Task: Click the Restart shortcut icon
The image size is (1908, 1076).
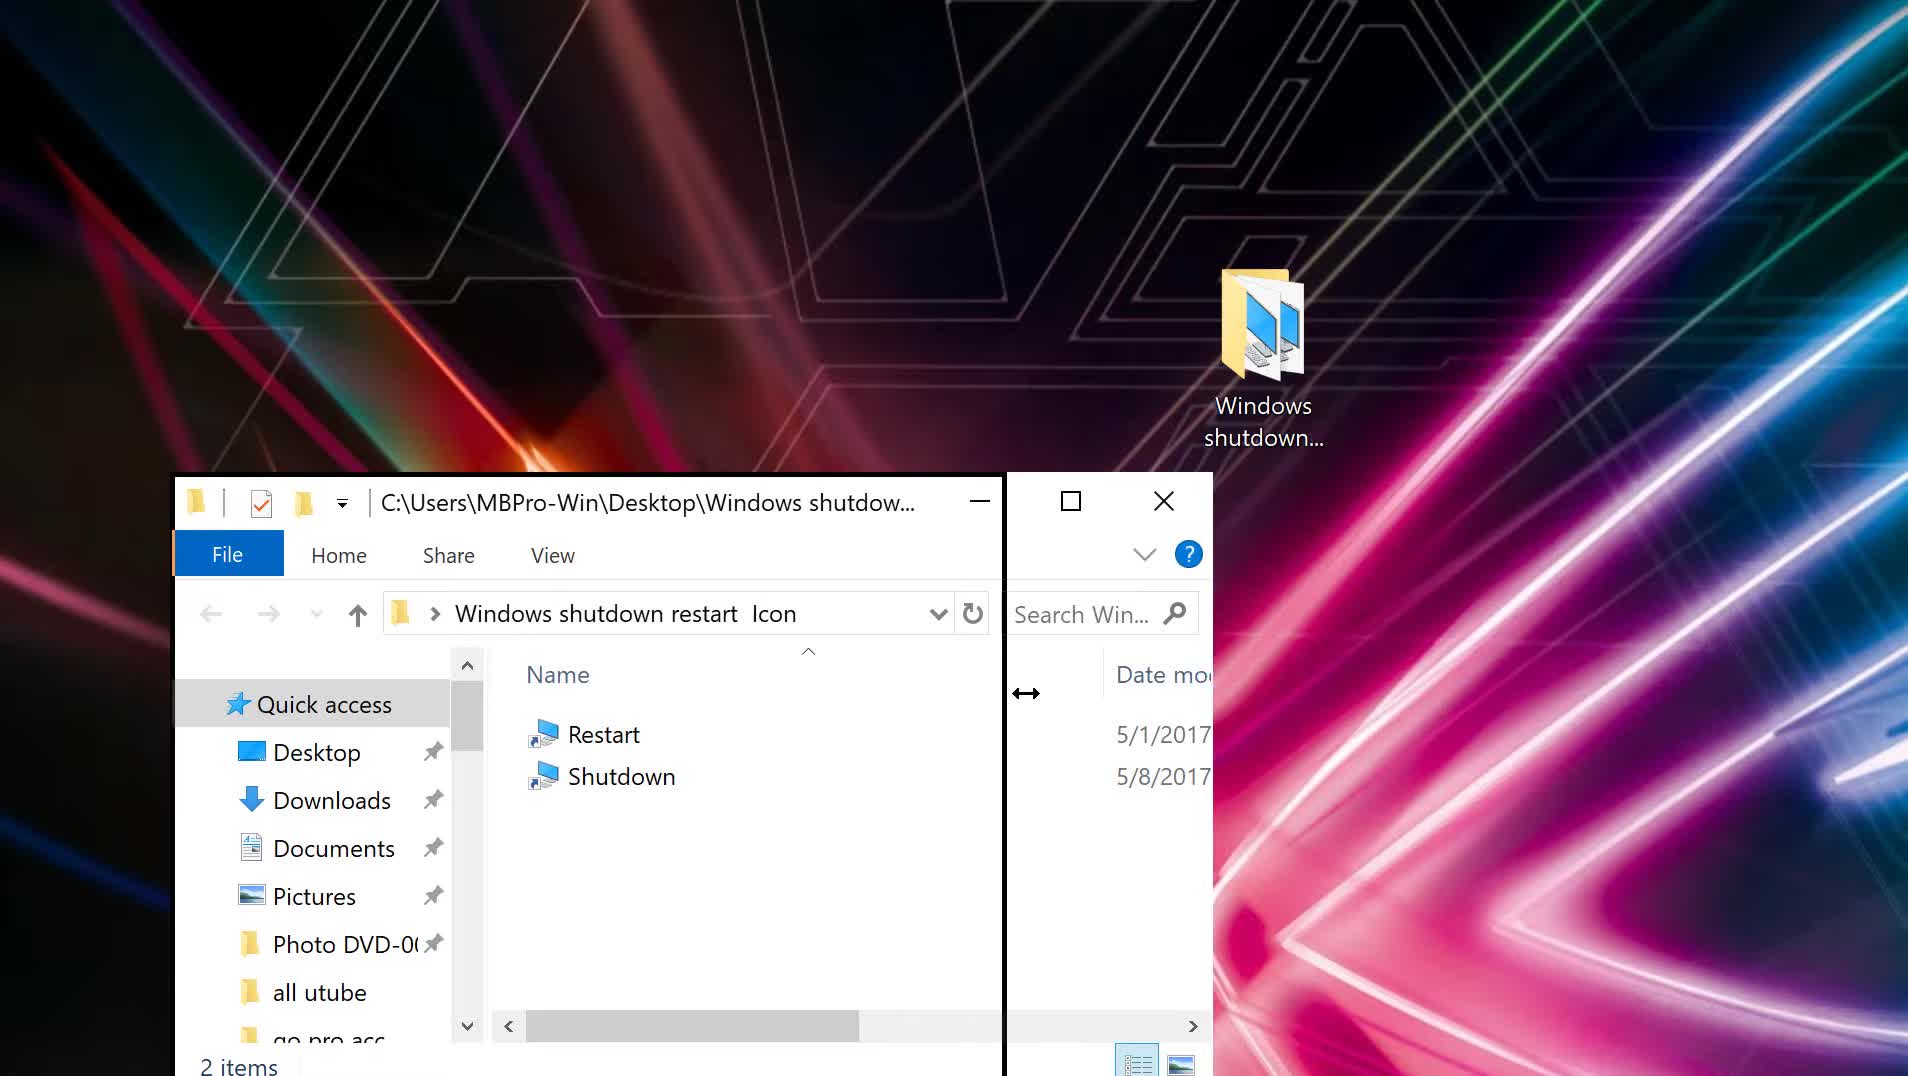Action: [x=543, y=735]
